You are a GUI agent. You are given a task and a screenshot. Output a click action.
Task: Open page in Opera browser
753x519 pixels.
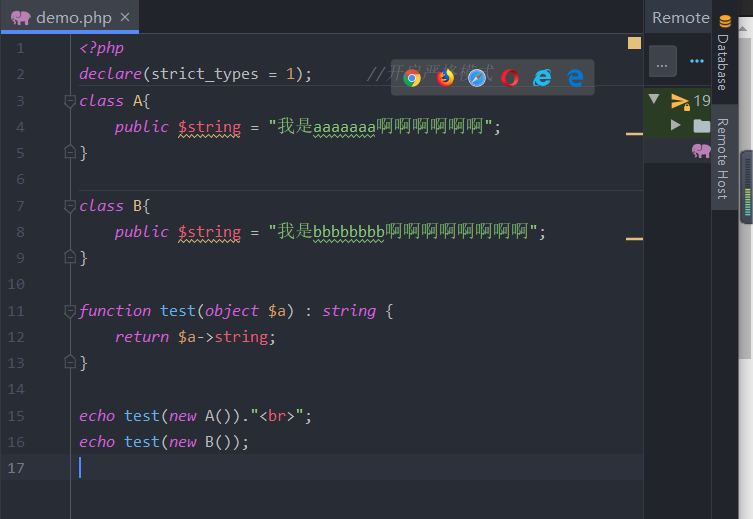510,78
